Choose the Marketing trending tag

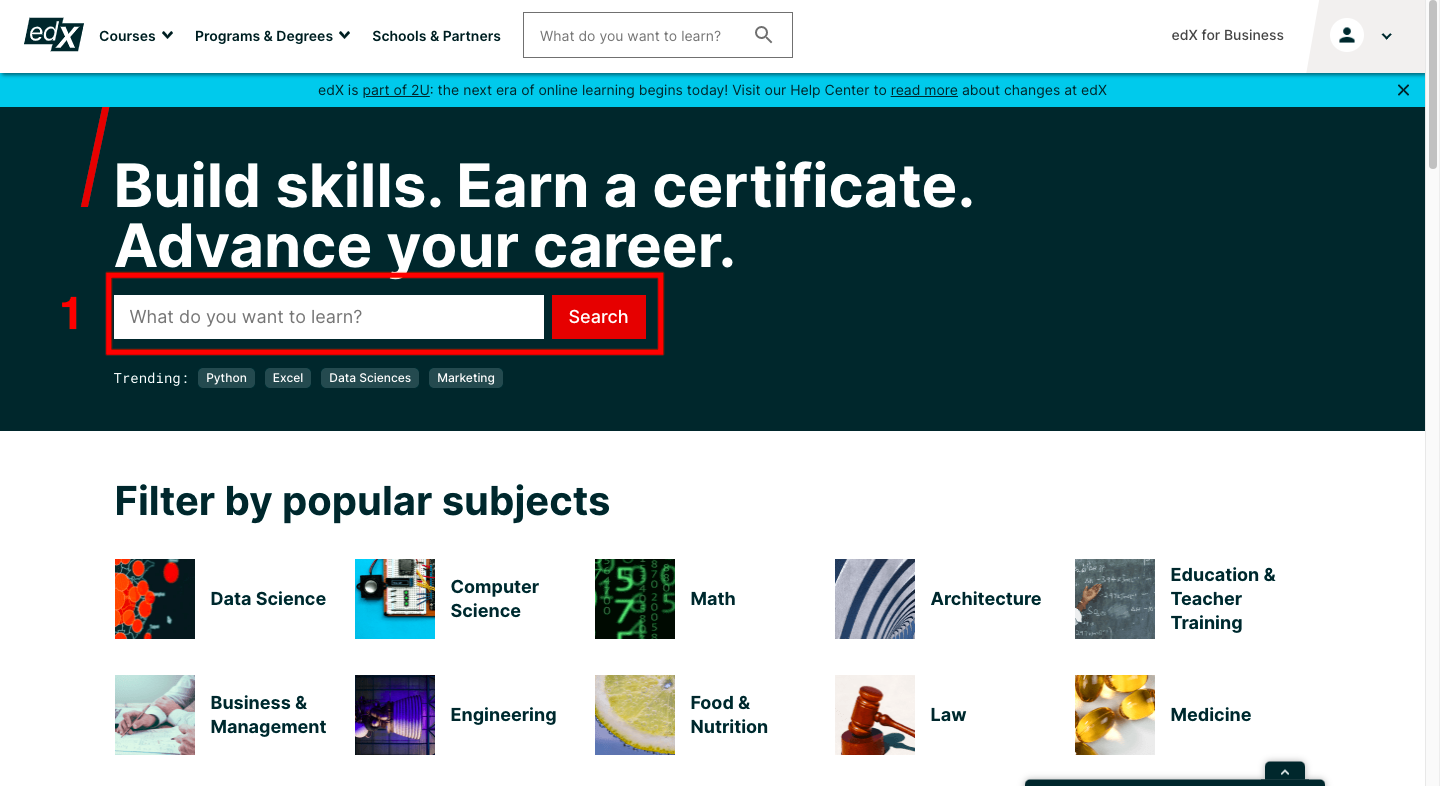coord(466,378)
